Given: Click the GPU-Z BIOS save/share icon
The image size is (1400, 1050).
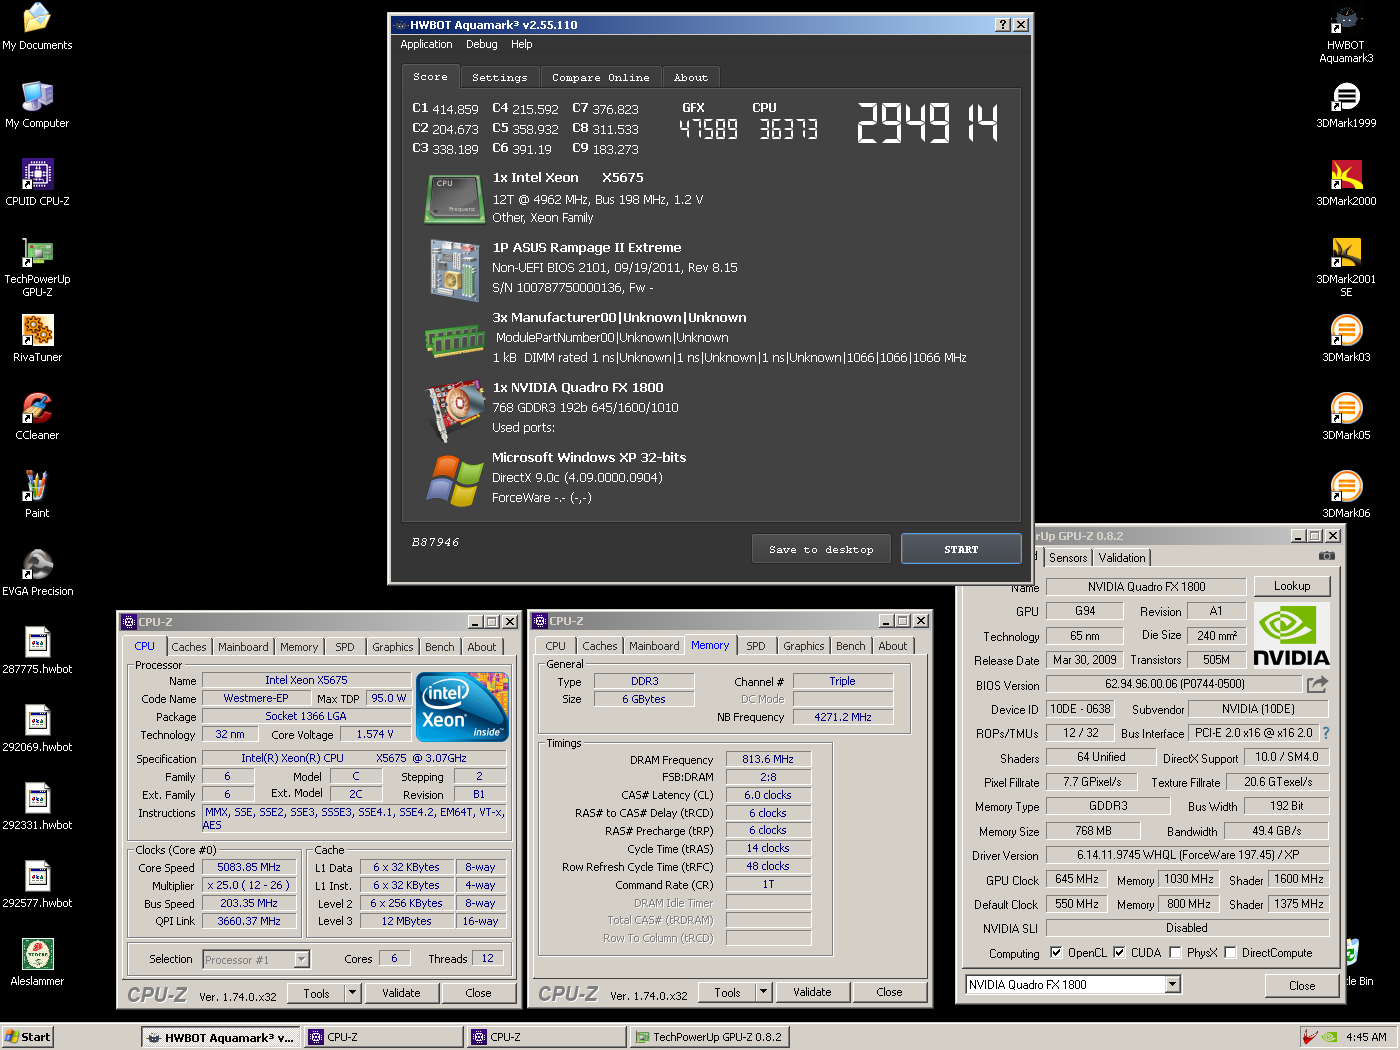Looking at the screenshot, I should pyautogui.click(x=1317, y=684).
